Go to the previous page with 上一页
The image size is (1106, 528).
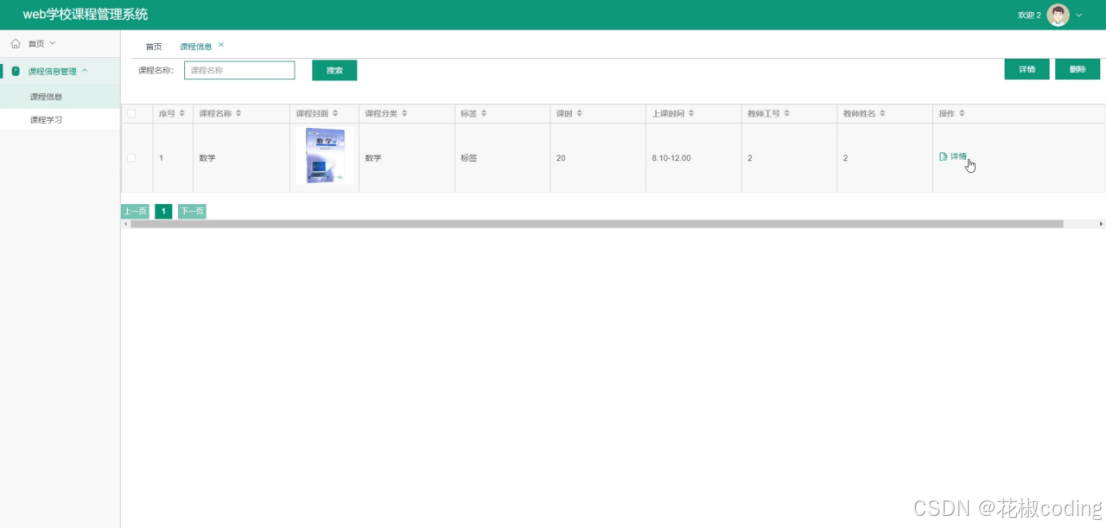tap(135, 211)
